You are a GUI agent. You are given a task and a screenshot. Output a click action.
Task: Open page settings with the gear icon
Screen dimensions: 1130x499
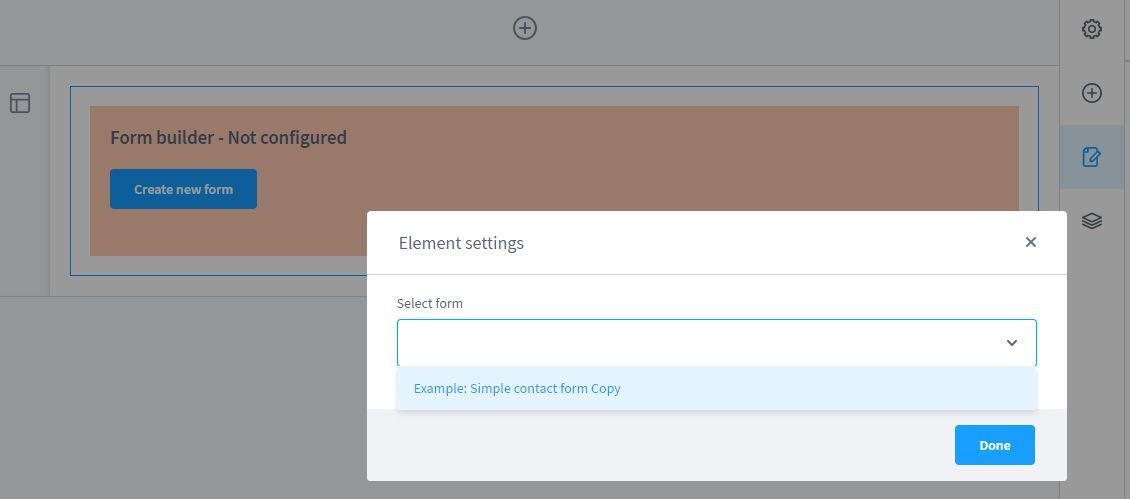click(x=1092, y=29)
